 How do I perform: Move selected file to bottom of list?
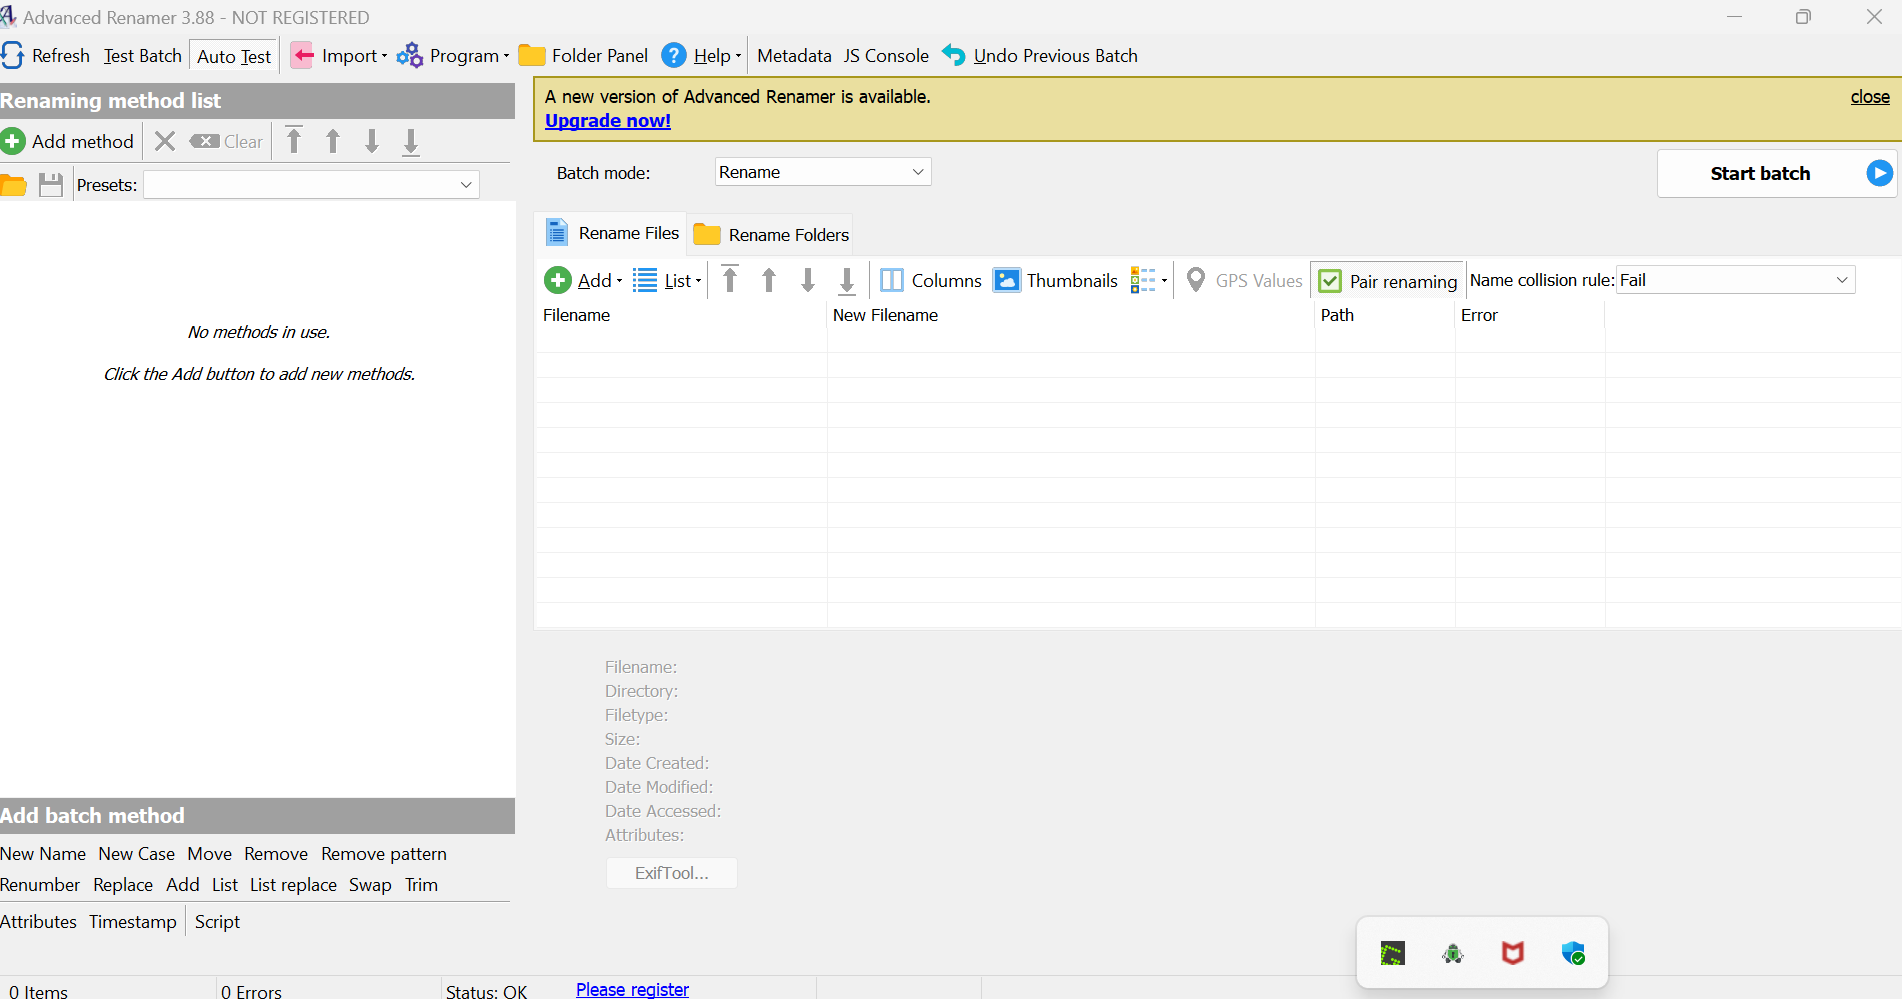pyautogui.click(x=847, y=281)
